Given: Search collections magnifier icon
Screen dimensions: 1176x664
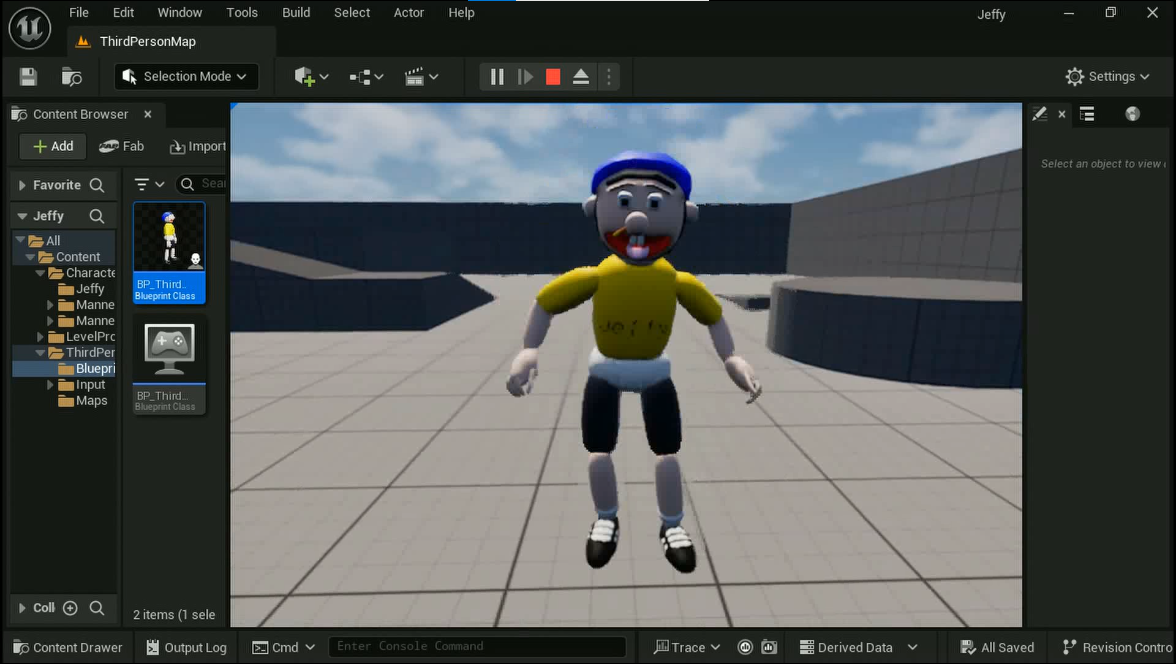Looking at the screenshot, I should 97,608.
